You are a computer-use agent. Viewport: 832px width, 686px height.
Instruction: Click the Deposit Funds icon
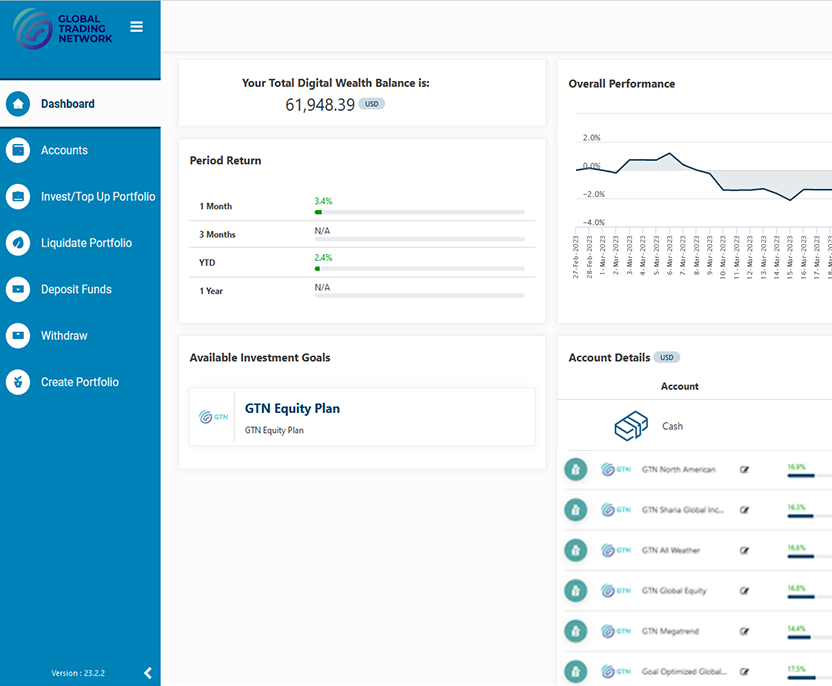point(18,289)
